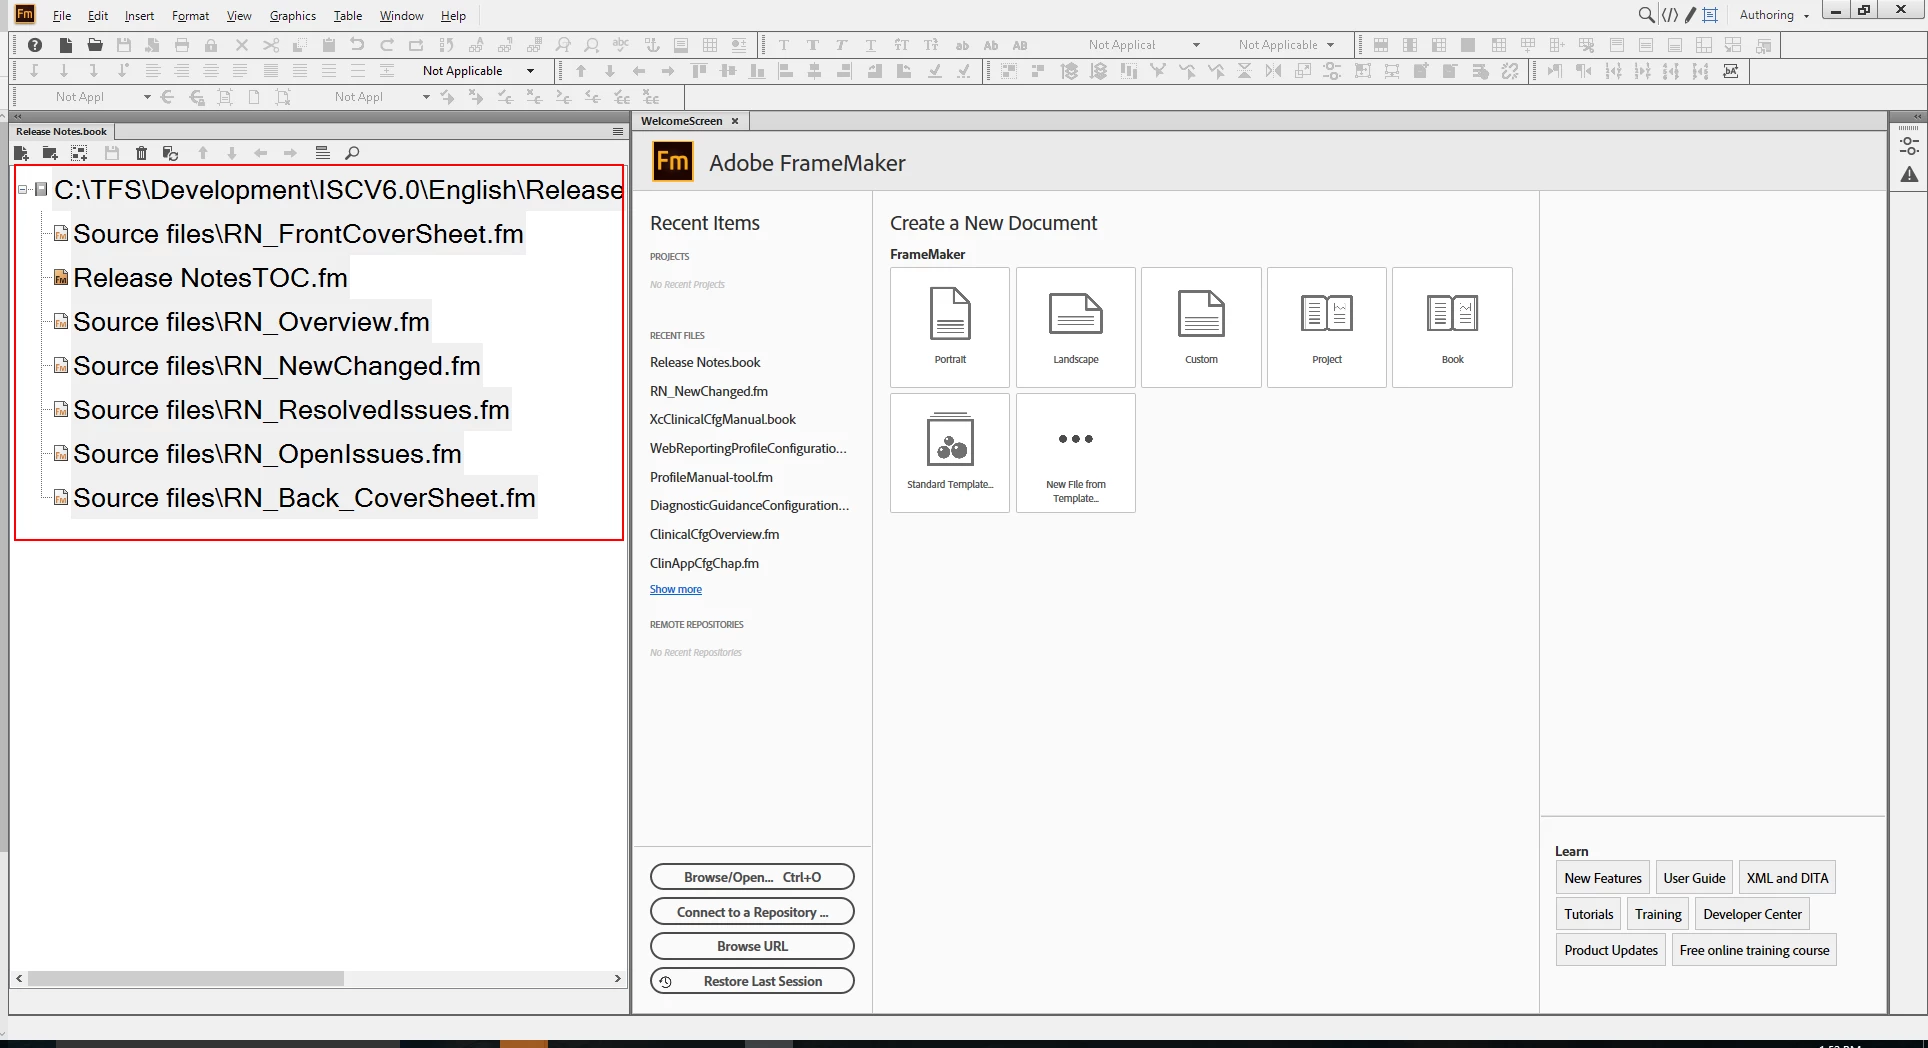Viewport: 1928px width, 1048px height.
Task: Select Release NotesTOC.fm in the book
Action: click(x=210, y=278)
